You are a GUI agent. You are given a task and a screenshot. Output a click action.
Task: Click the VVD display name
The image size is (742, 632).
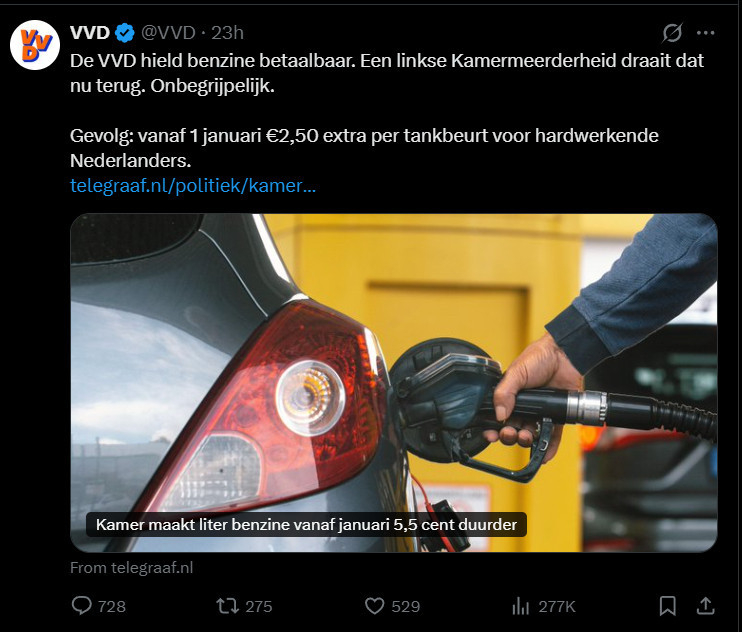(x=90, y=33)
